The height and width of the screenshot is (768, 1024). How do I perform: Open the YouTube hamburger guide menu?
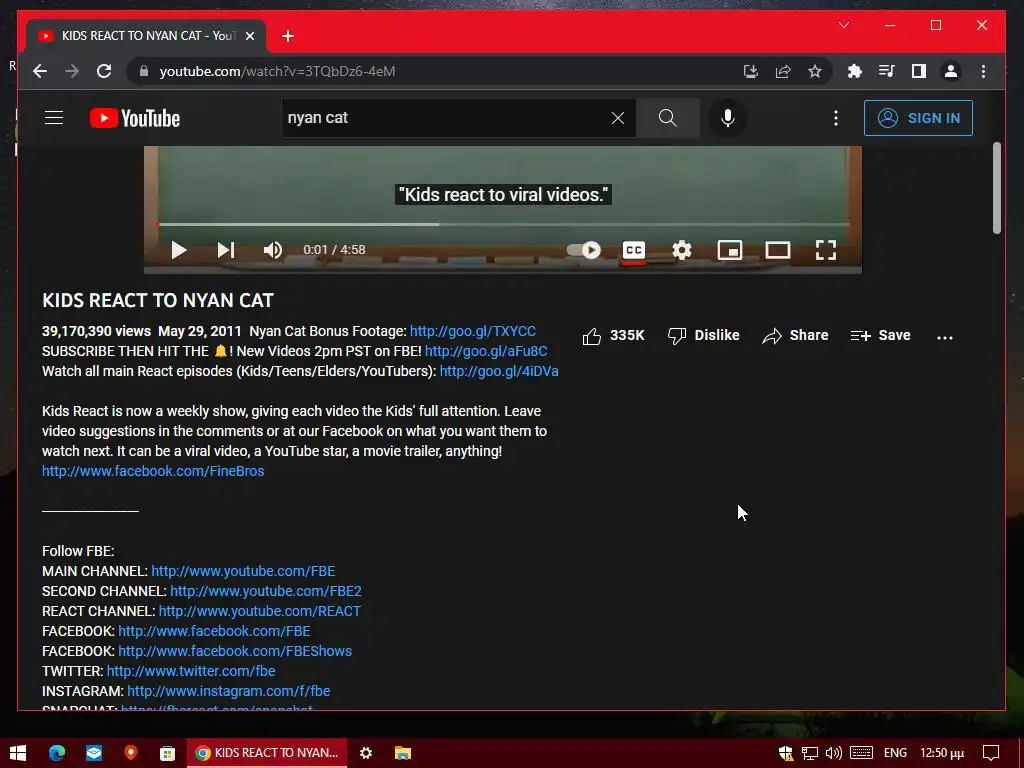click(x=54, y=118)
